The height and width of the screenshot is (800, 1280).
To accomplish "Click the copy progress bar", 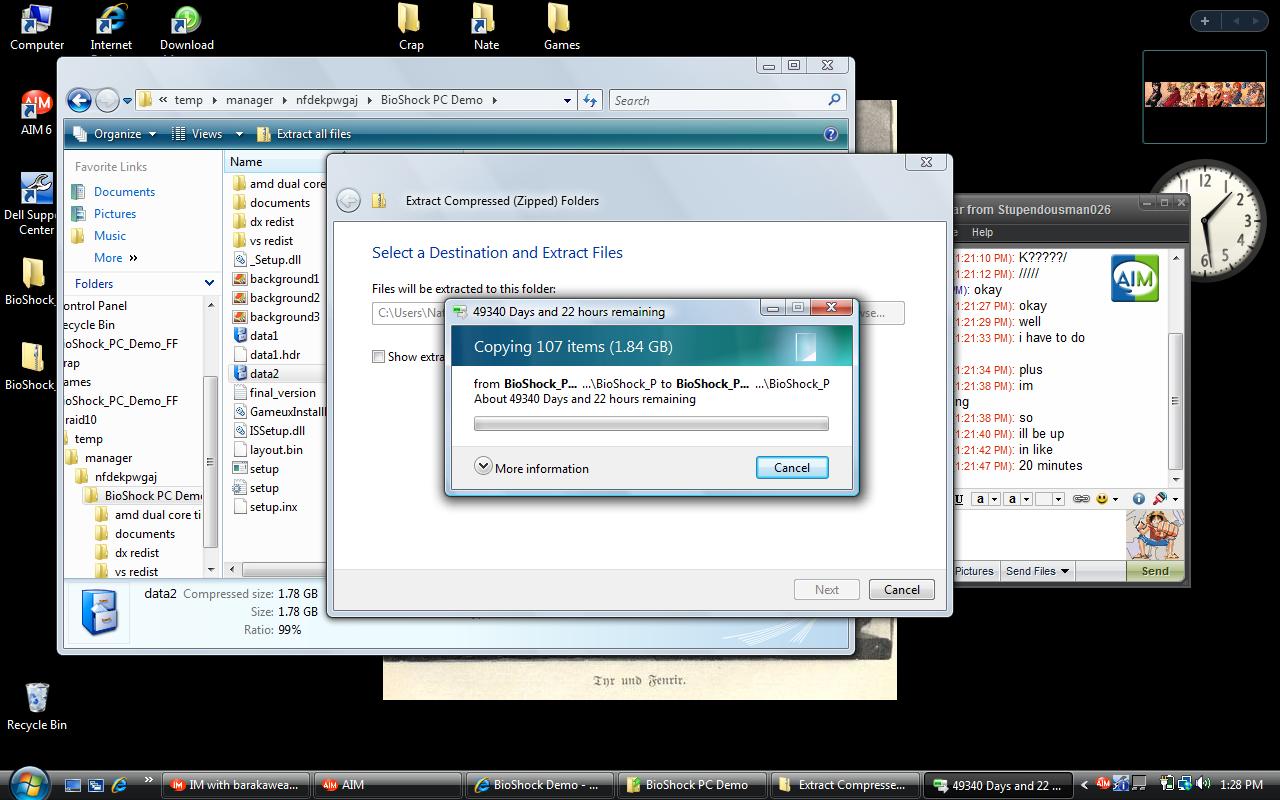I will (651, 424).
